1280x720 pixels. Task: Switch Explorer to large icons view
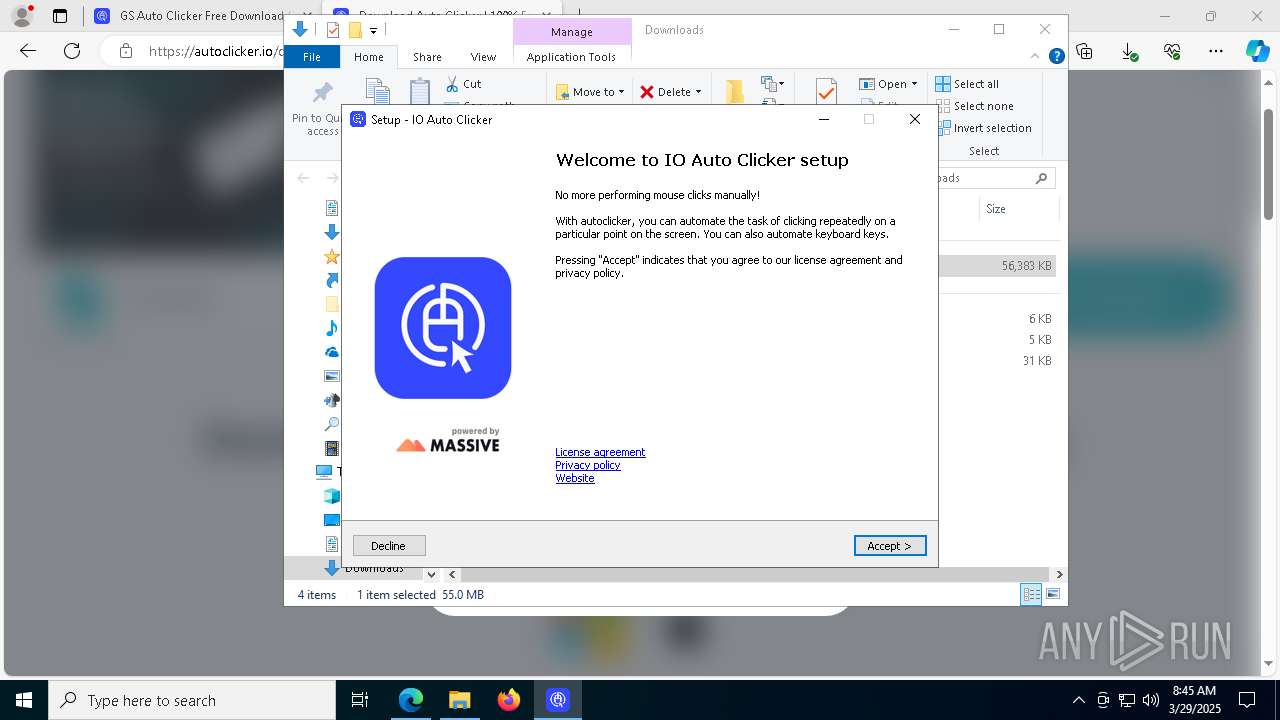pyautogui.click(x=1052, y=595)
